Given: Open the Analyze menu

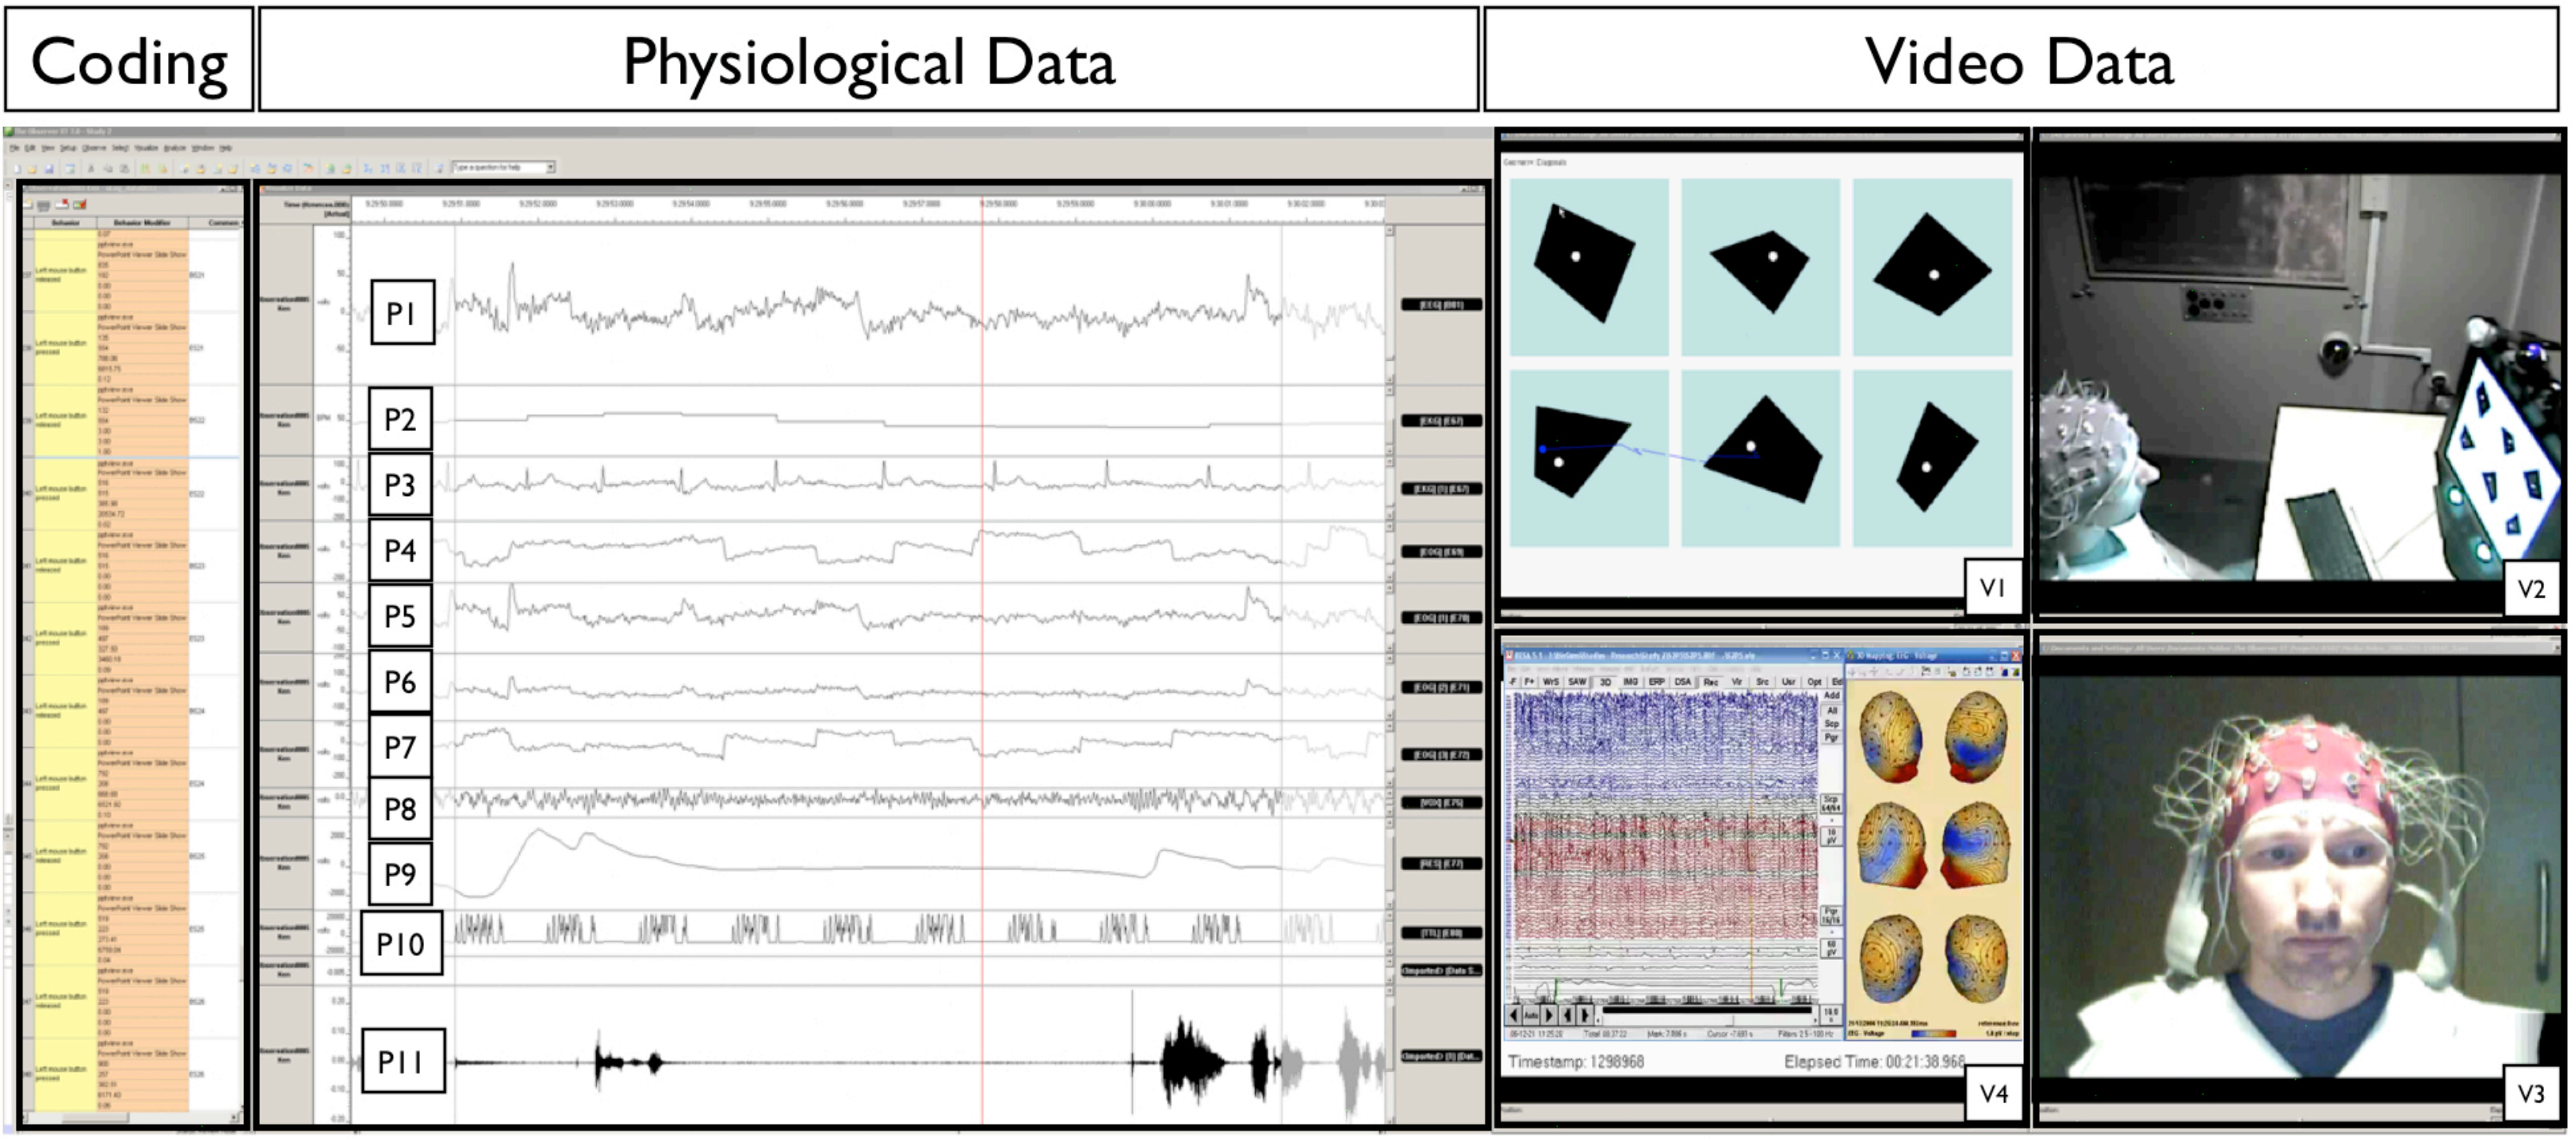Looking at the screenshot, I should pyautogui.click(x=175, y=148).
